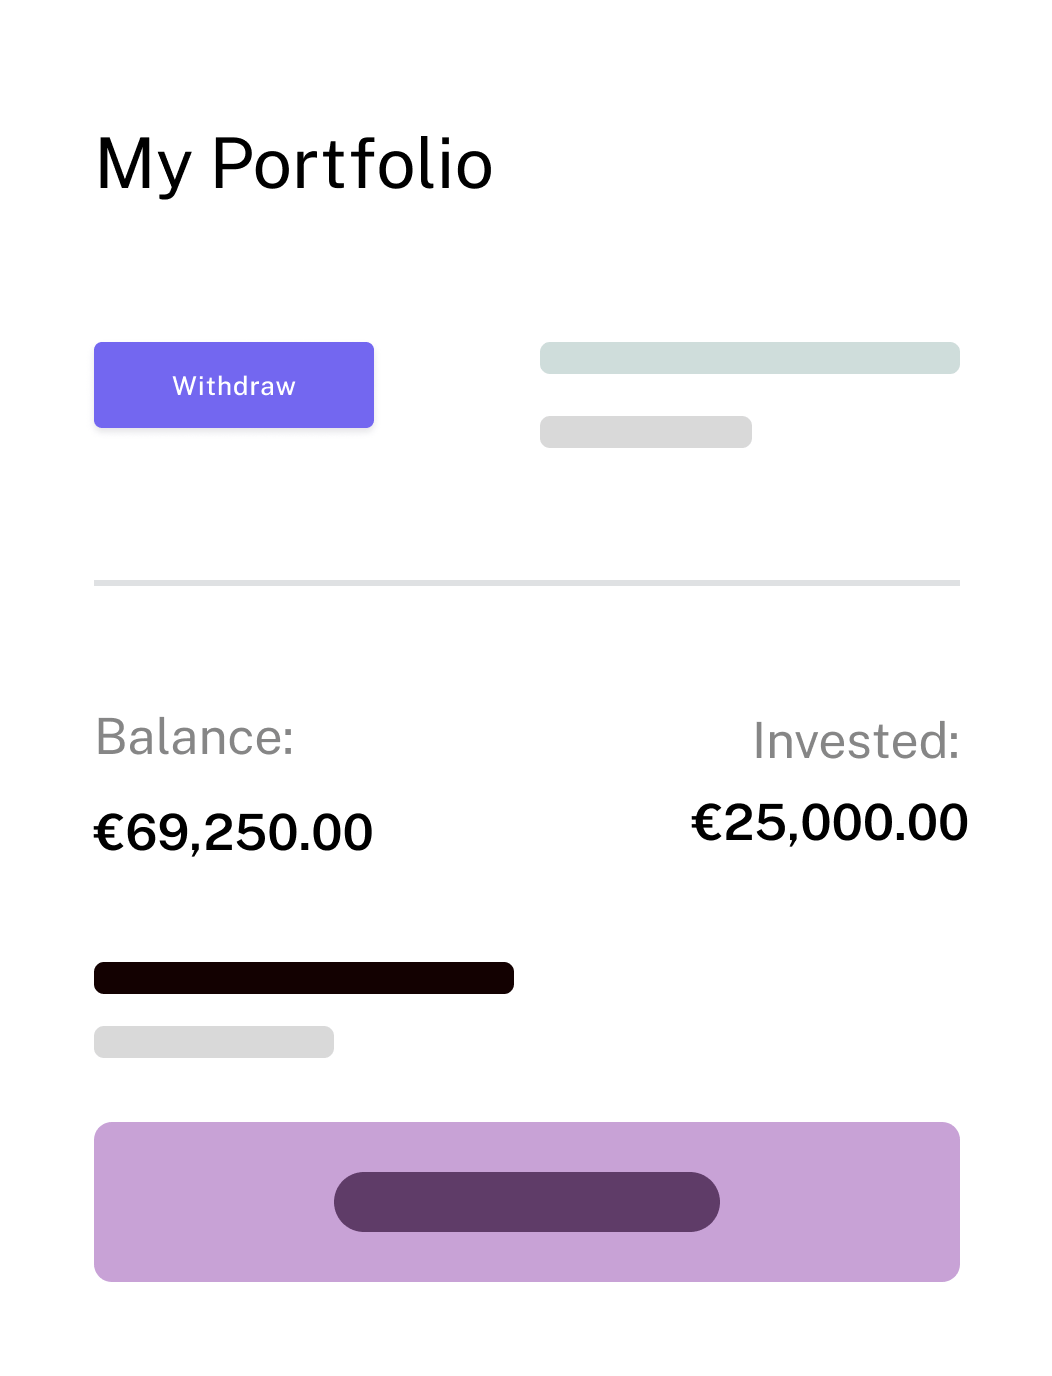Click the gray bar below the green bar
The width and height of the screenshot is (1052, 1376).
click(x=645, y=432)
